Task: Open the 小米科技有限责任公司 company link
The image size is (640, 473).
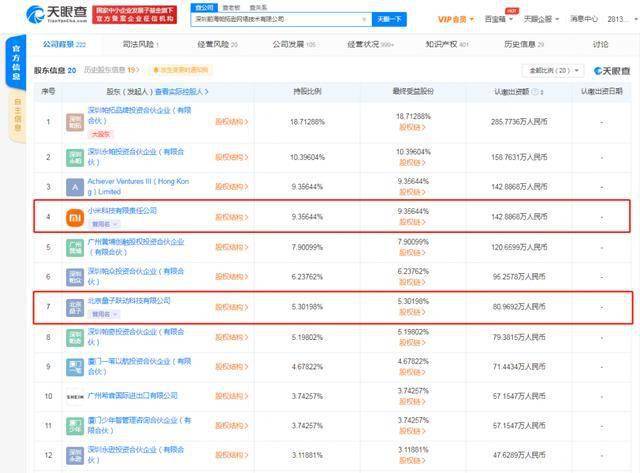Action: pos(122,211)
